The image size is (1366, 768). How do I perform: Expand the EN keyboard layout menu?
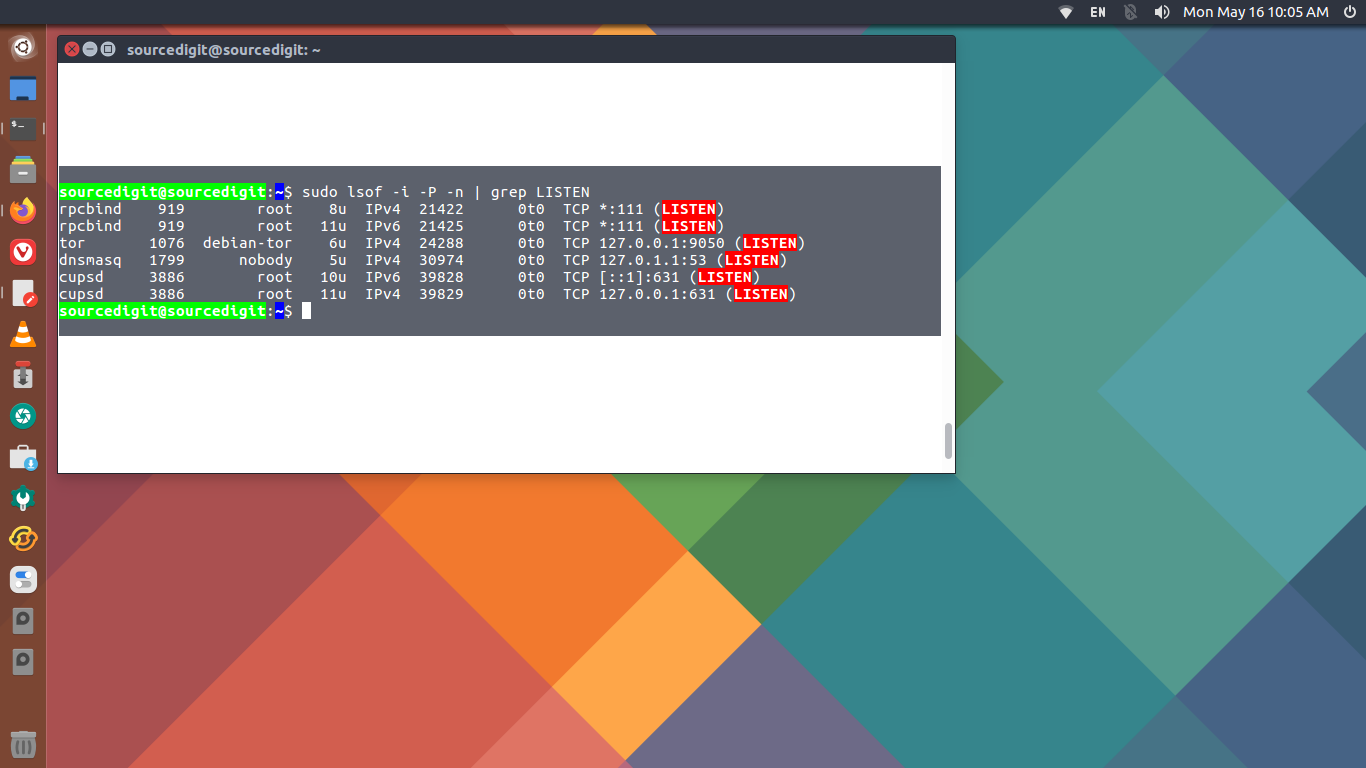(x=1098, y=12)
